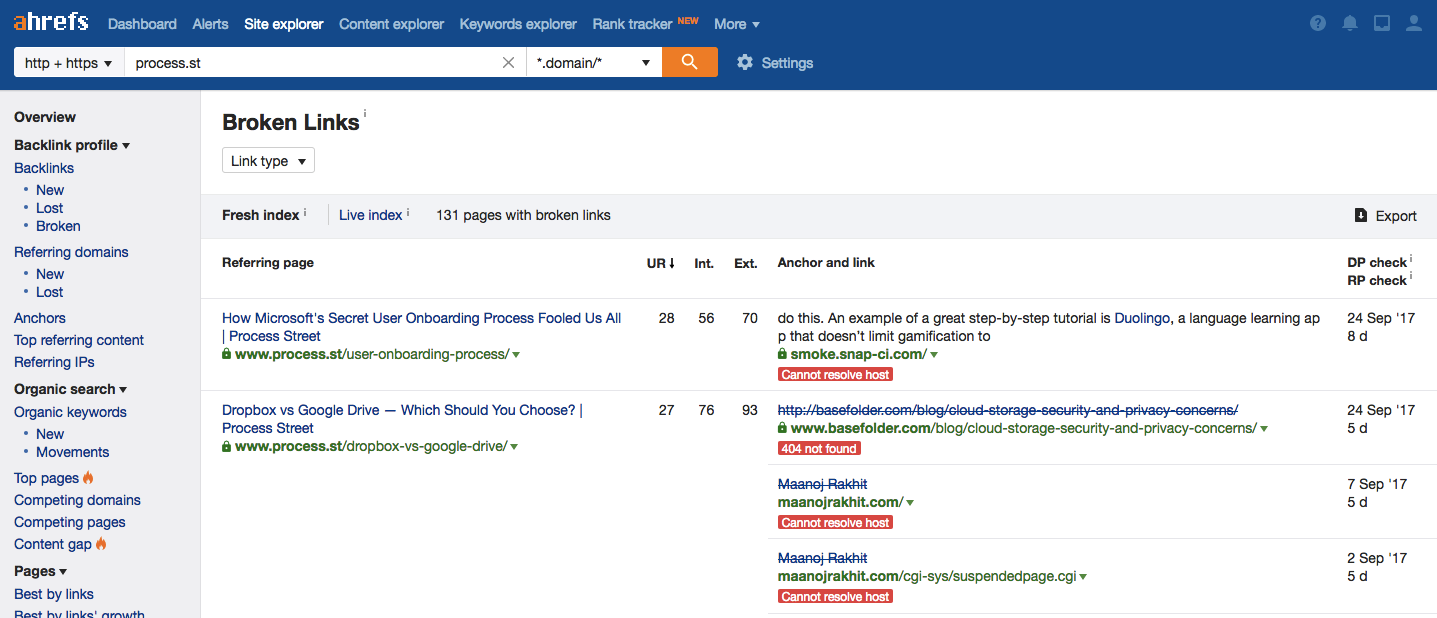Open Anchors in the sidebar

click(40, 318)
